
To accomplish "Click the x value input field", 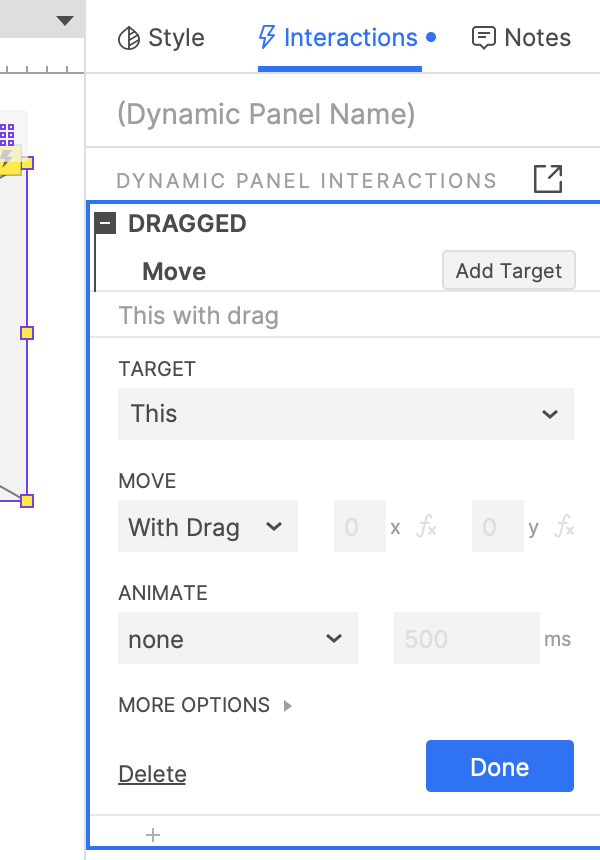I will 359,527.
